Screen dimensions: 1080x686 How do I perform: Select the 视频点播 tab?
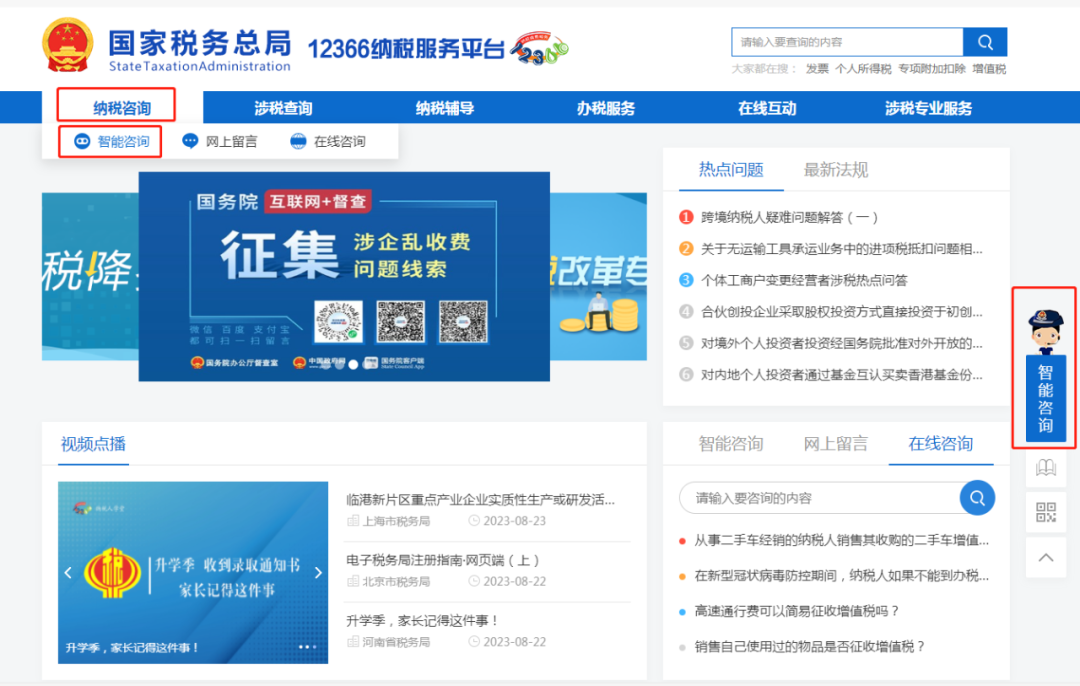pyautogui.click(x=93, y=444)
